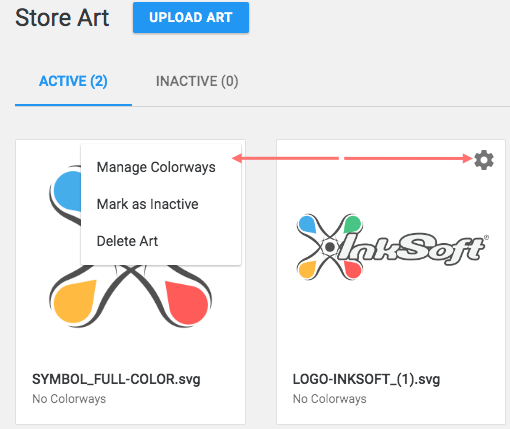Click the UPLOAD ART button

pos(191,17)
